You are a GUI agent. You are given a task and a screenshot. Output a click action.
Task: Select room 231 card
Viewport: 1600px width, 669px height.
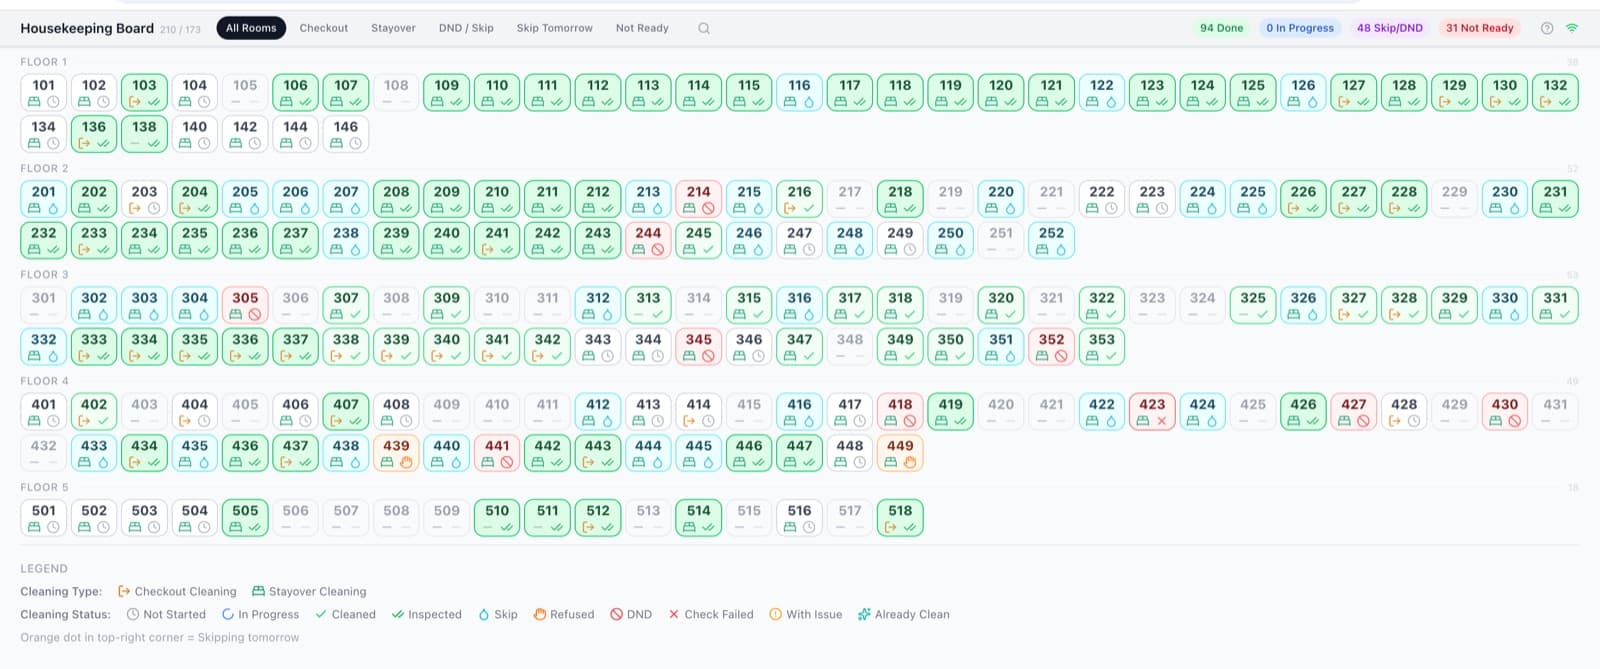pos(1555,199)
